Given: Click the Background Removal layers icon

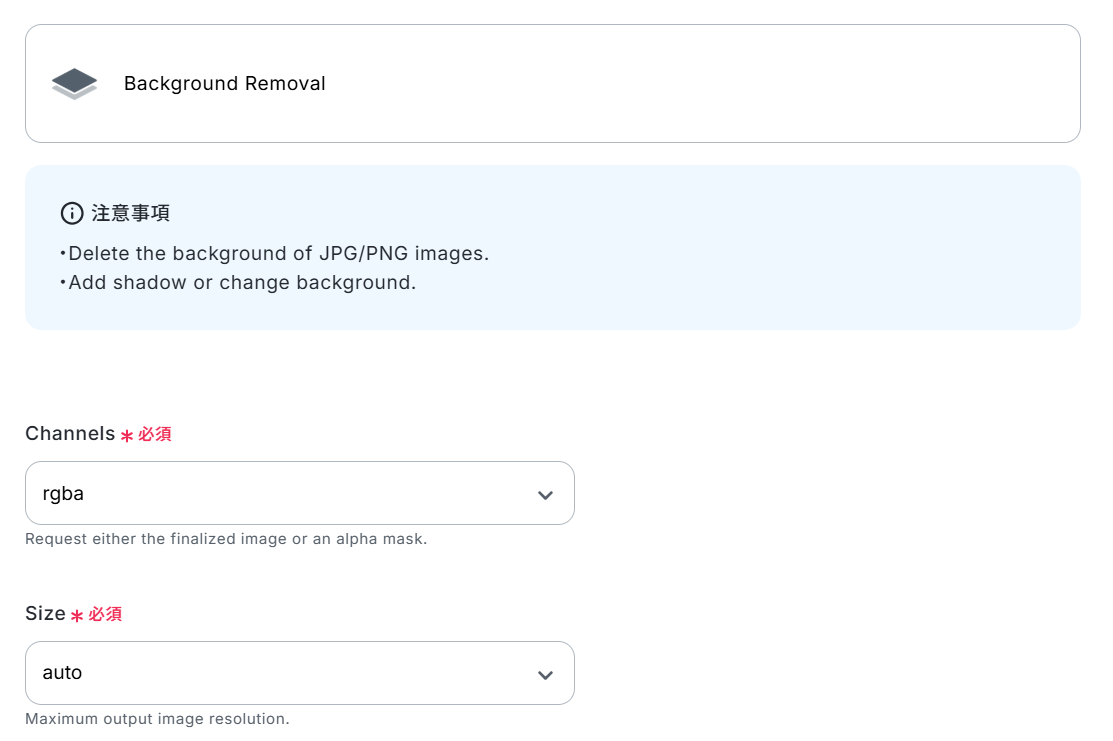Looking at the screenshot, I should pyautogui.click(x=74, y=84).
